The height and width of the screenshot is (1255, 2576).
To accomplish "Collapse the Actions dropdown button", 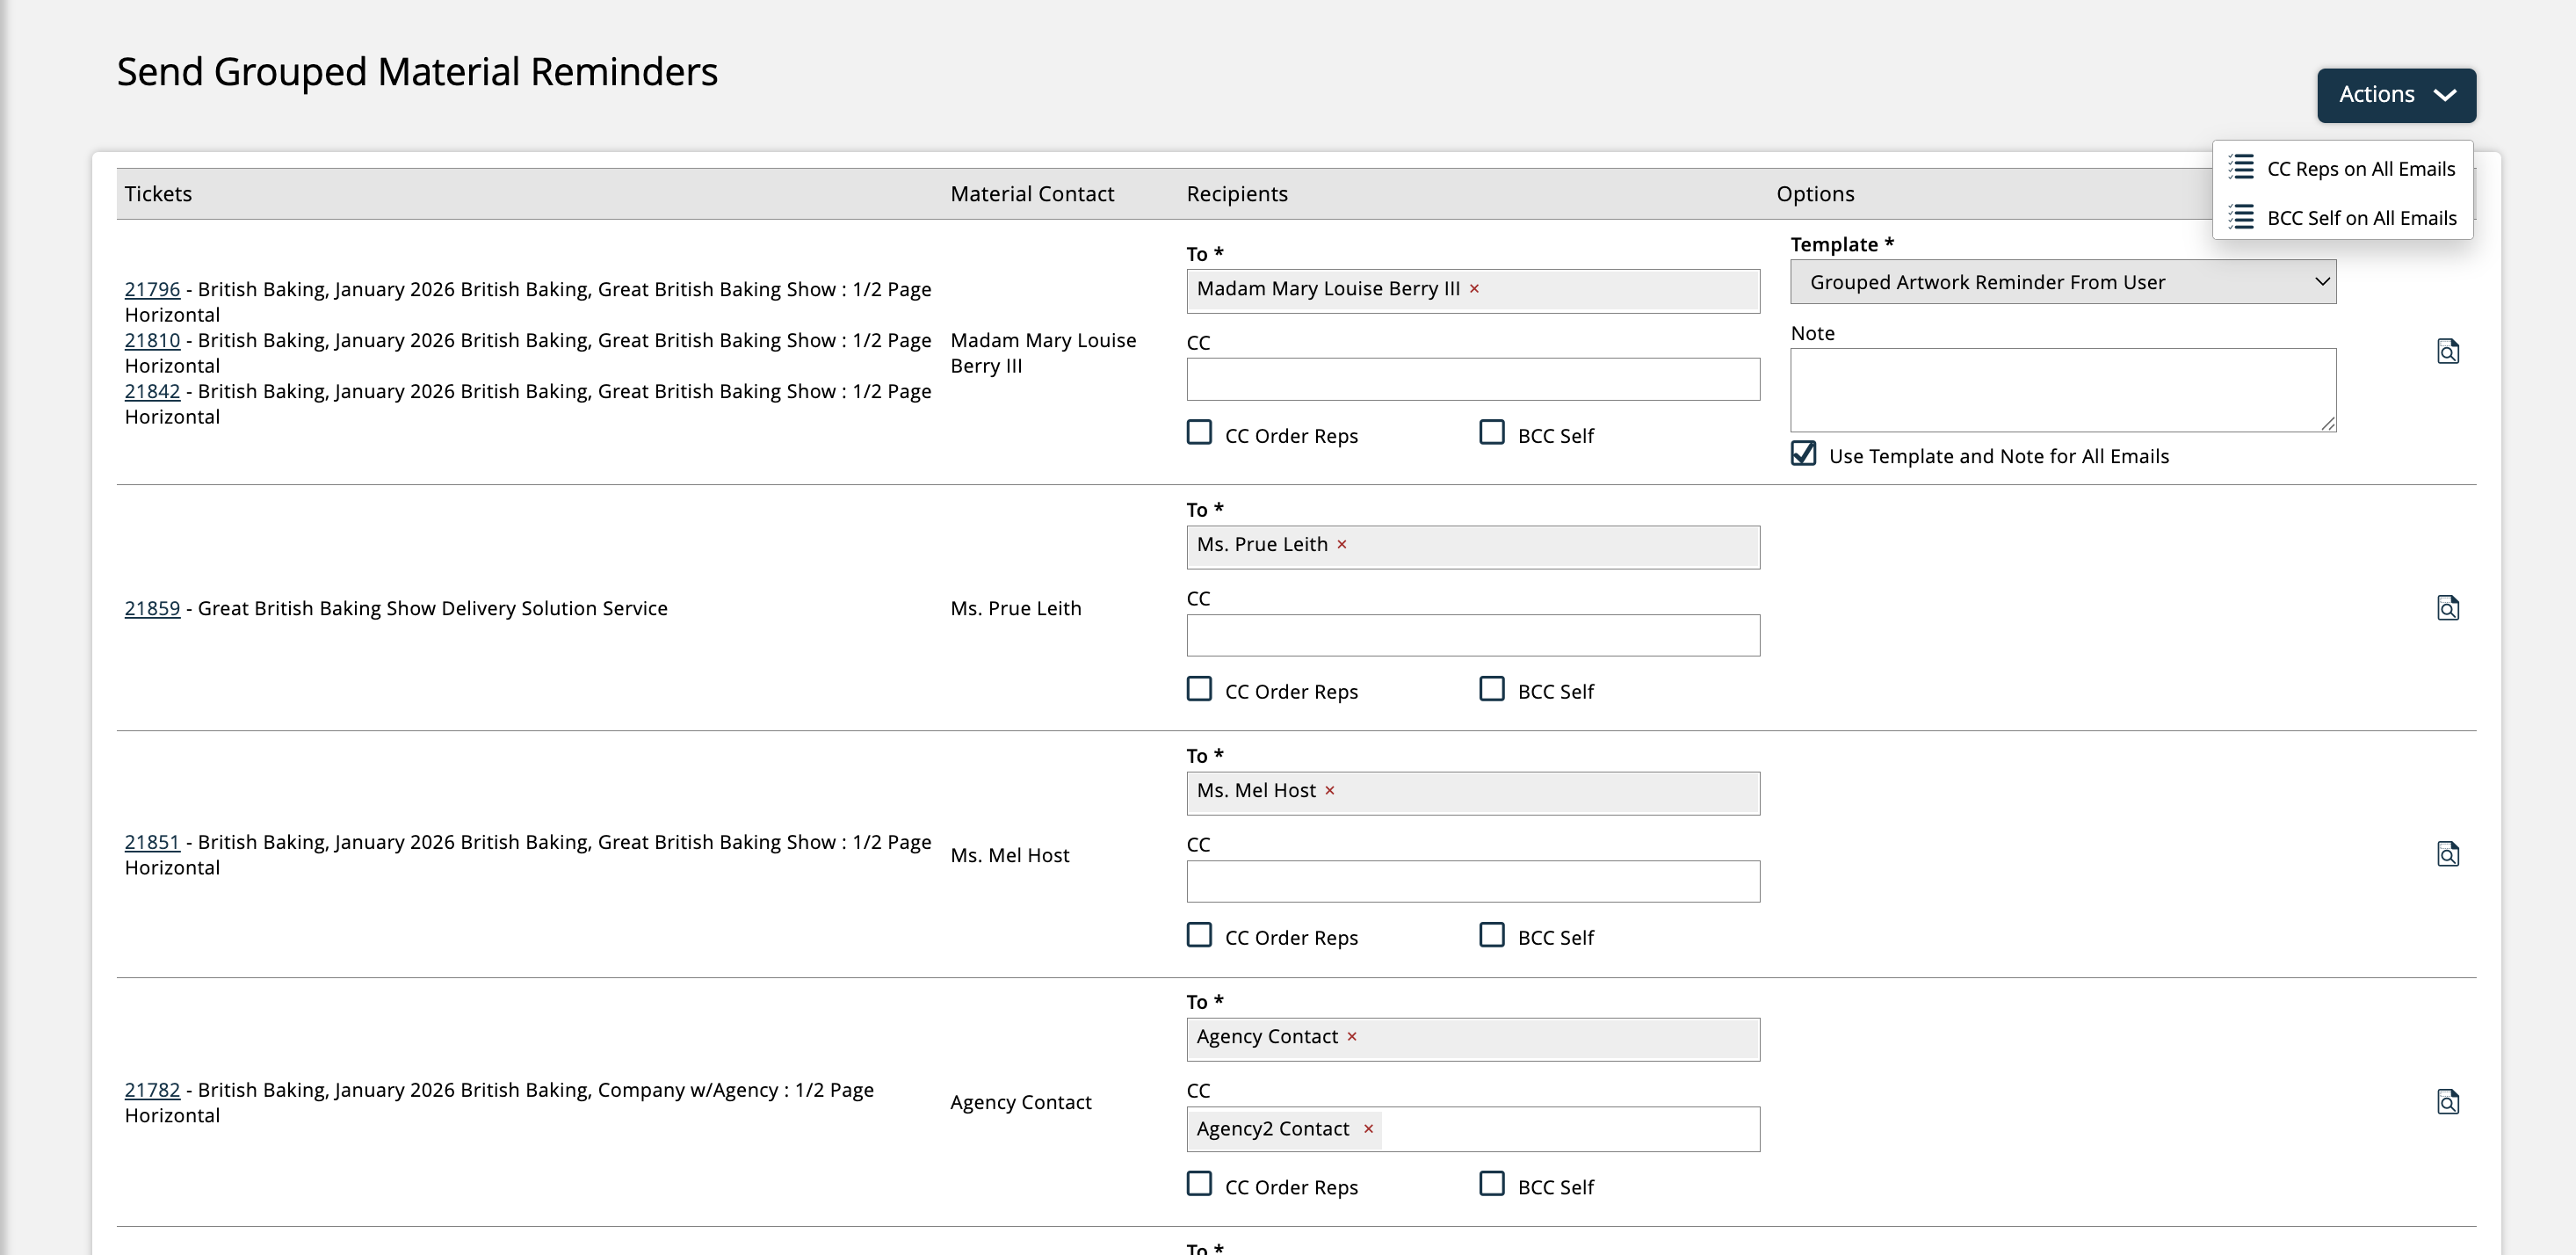I will click(x=2396, y=95).
